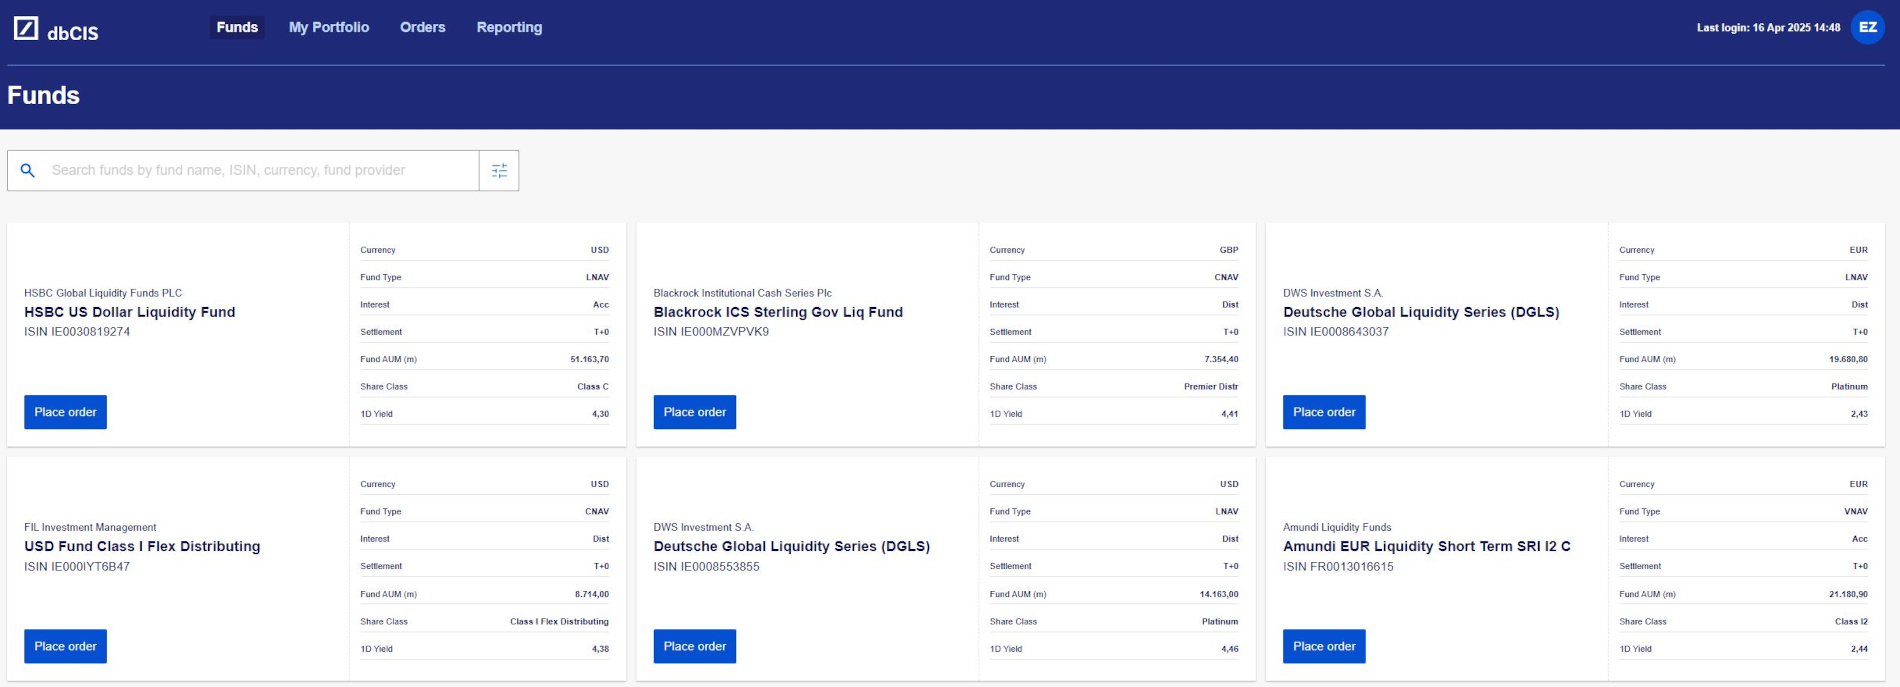Place order for DGLS fund ISIN IE0008643037
Screen dimensions: 1900x687
[1324, 412]
